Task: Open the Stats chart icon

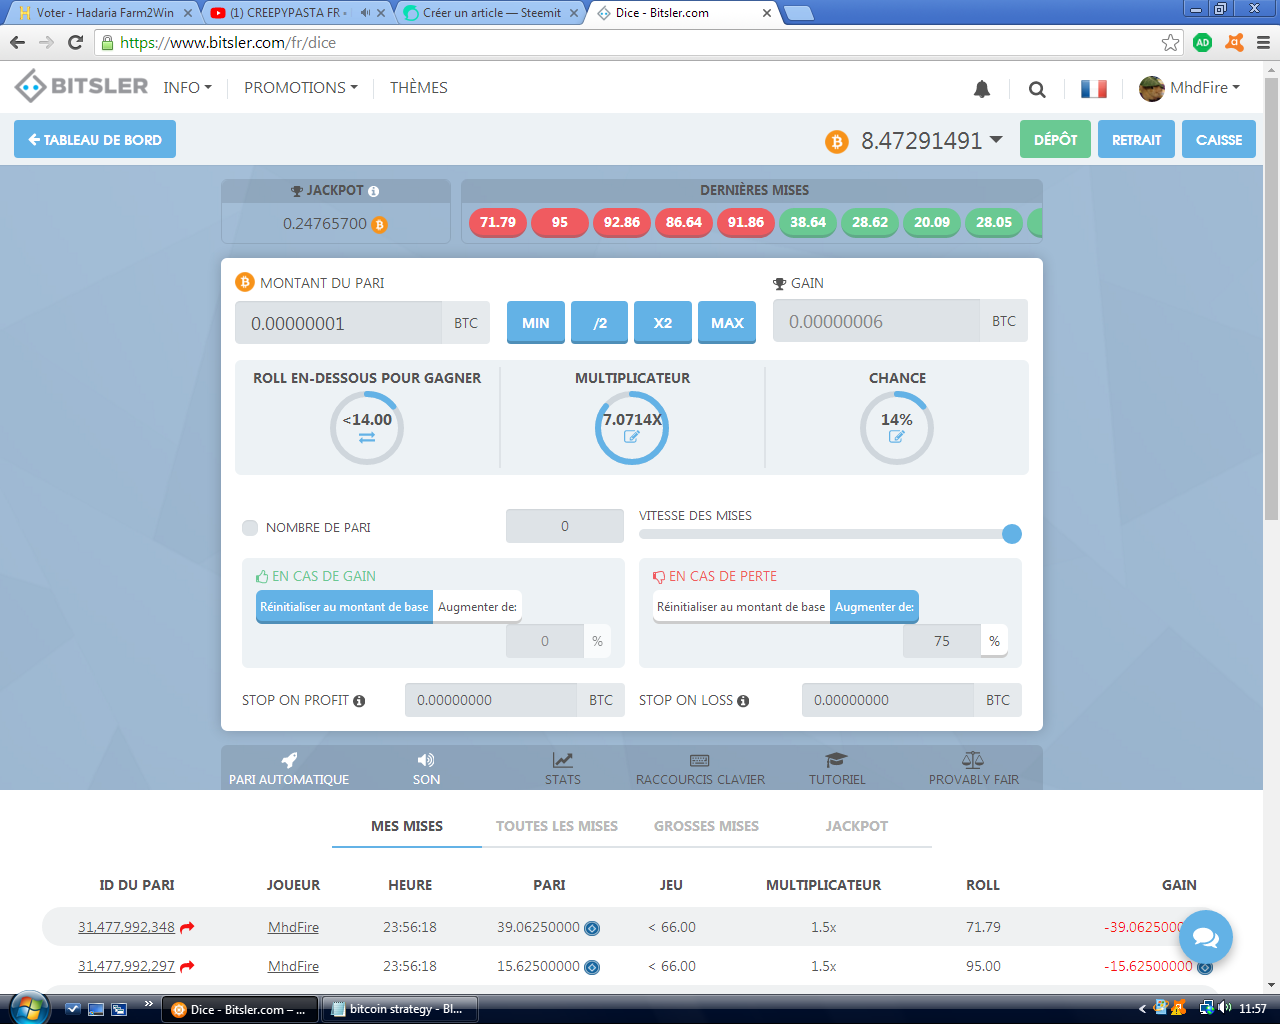Action: click(562, 760)
